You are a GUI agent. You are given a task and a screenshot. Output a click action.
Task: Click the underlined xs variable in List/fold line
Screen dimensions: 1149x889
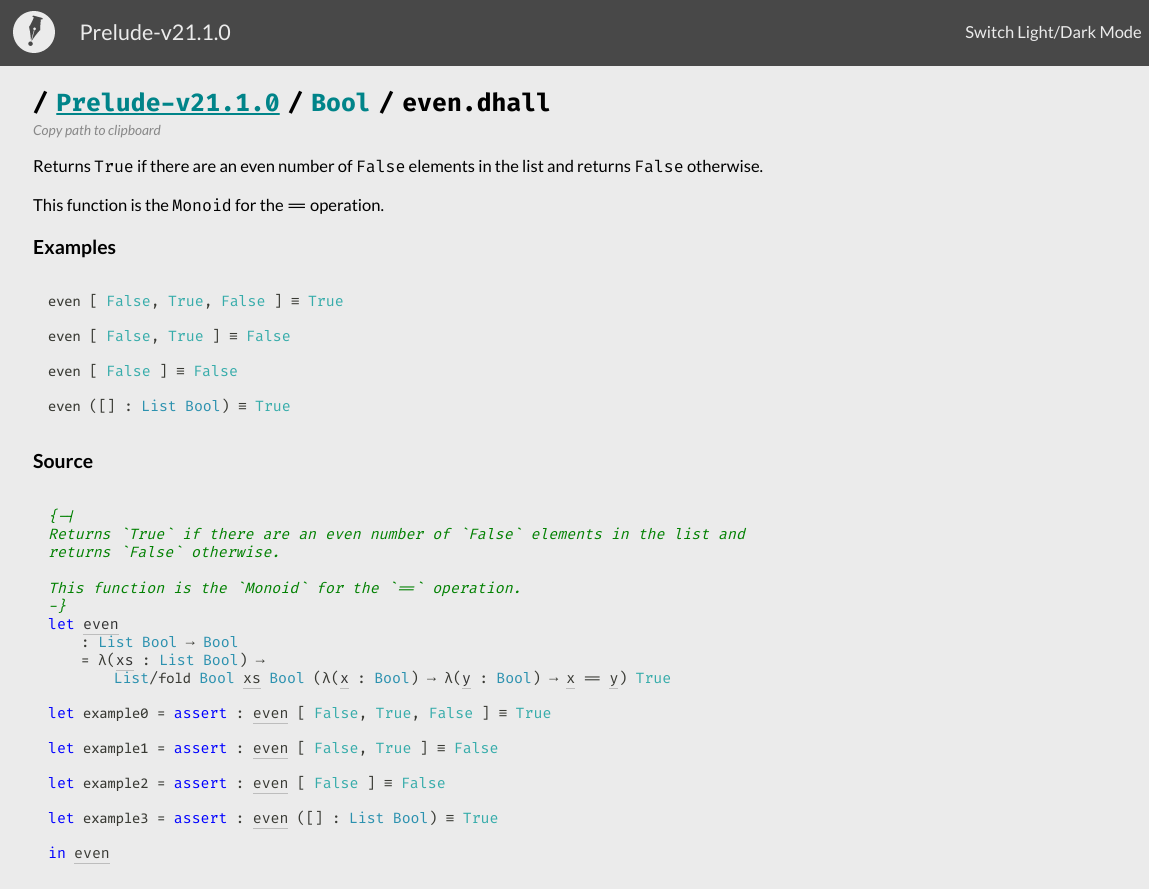pos(251,679)
